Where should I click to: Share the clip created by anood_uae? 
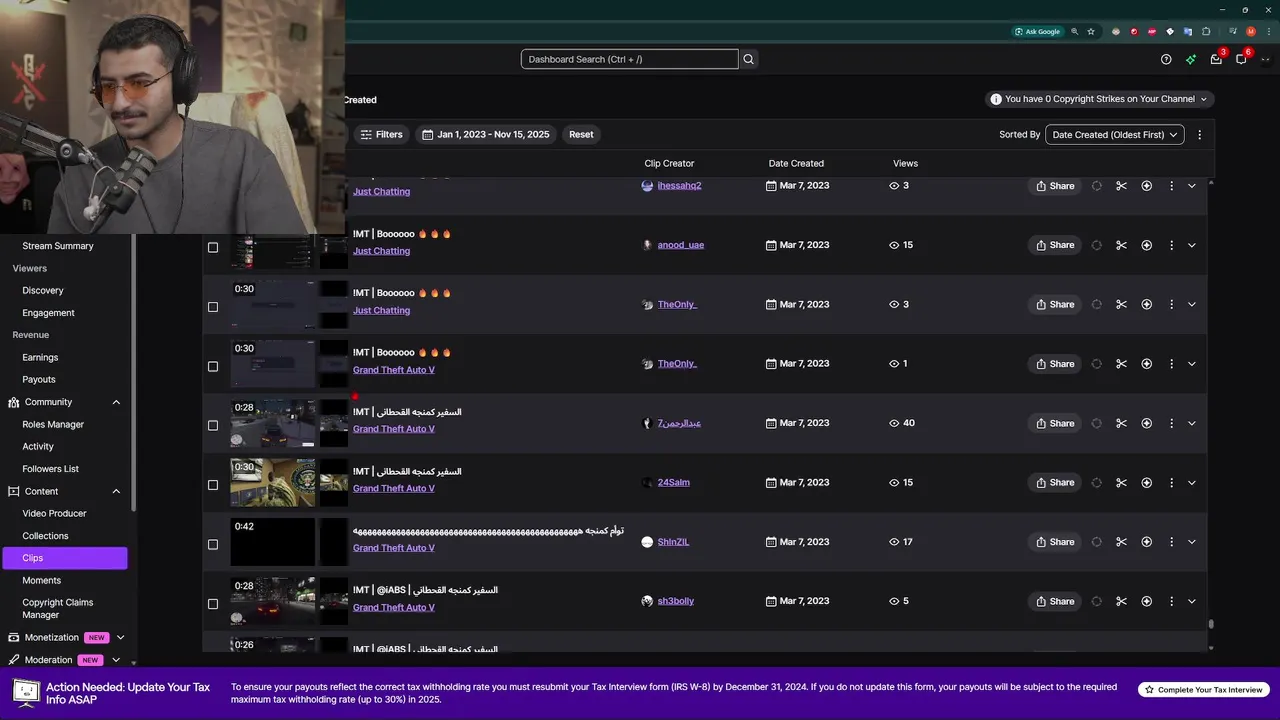1054,245
